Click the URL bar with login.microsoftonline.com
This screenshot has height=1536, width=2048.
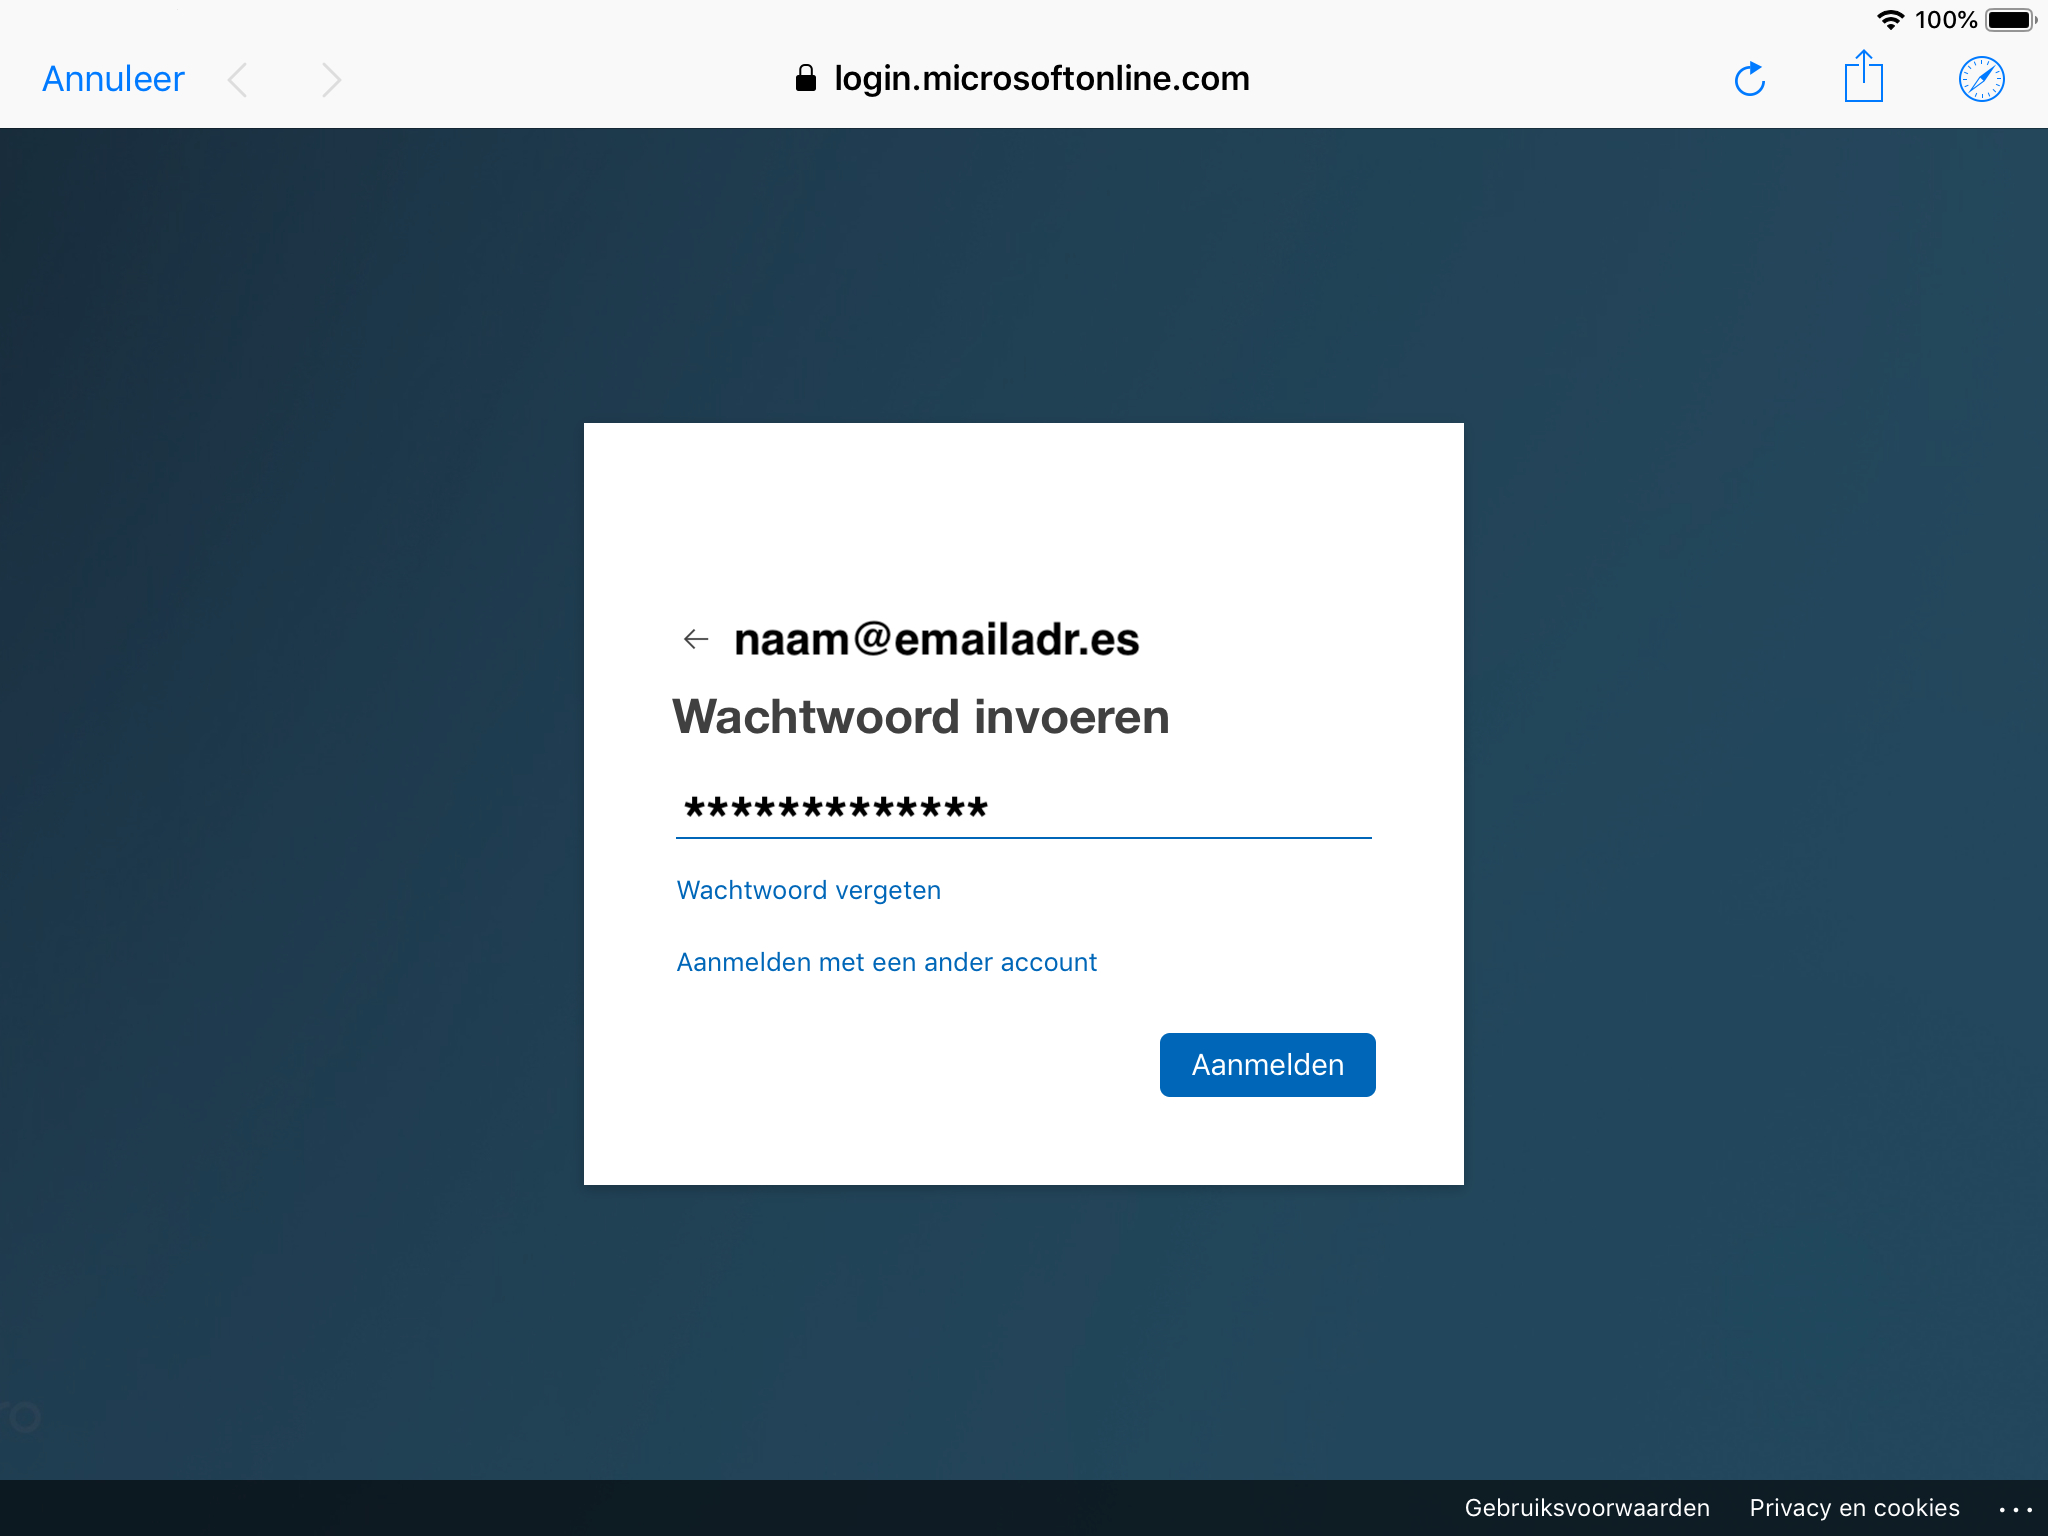click(x=1022, y=76)
